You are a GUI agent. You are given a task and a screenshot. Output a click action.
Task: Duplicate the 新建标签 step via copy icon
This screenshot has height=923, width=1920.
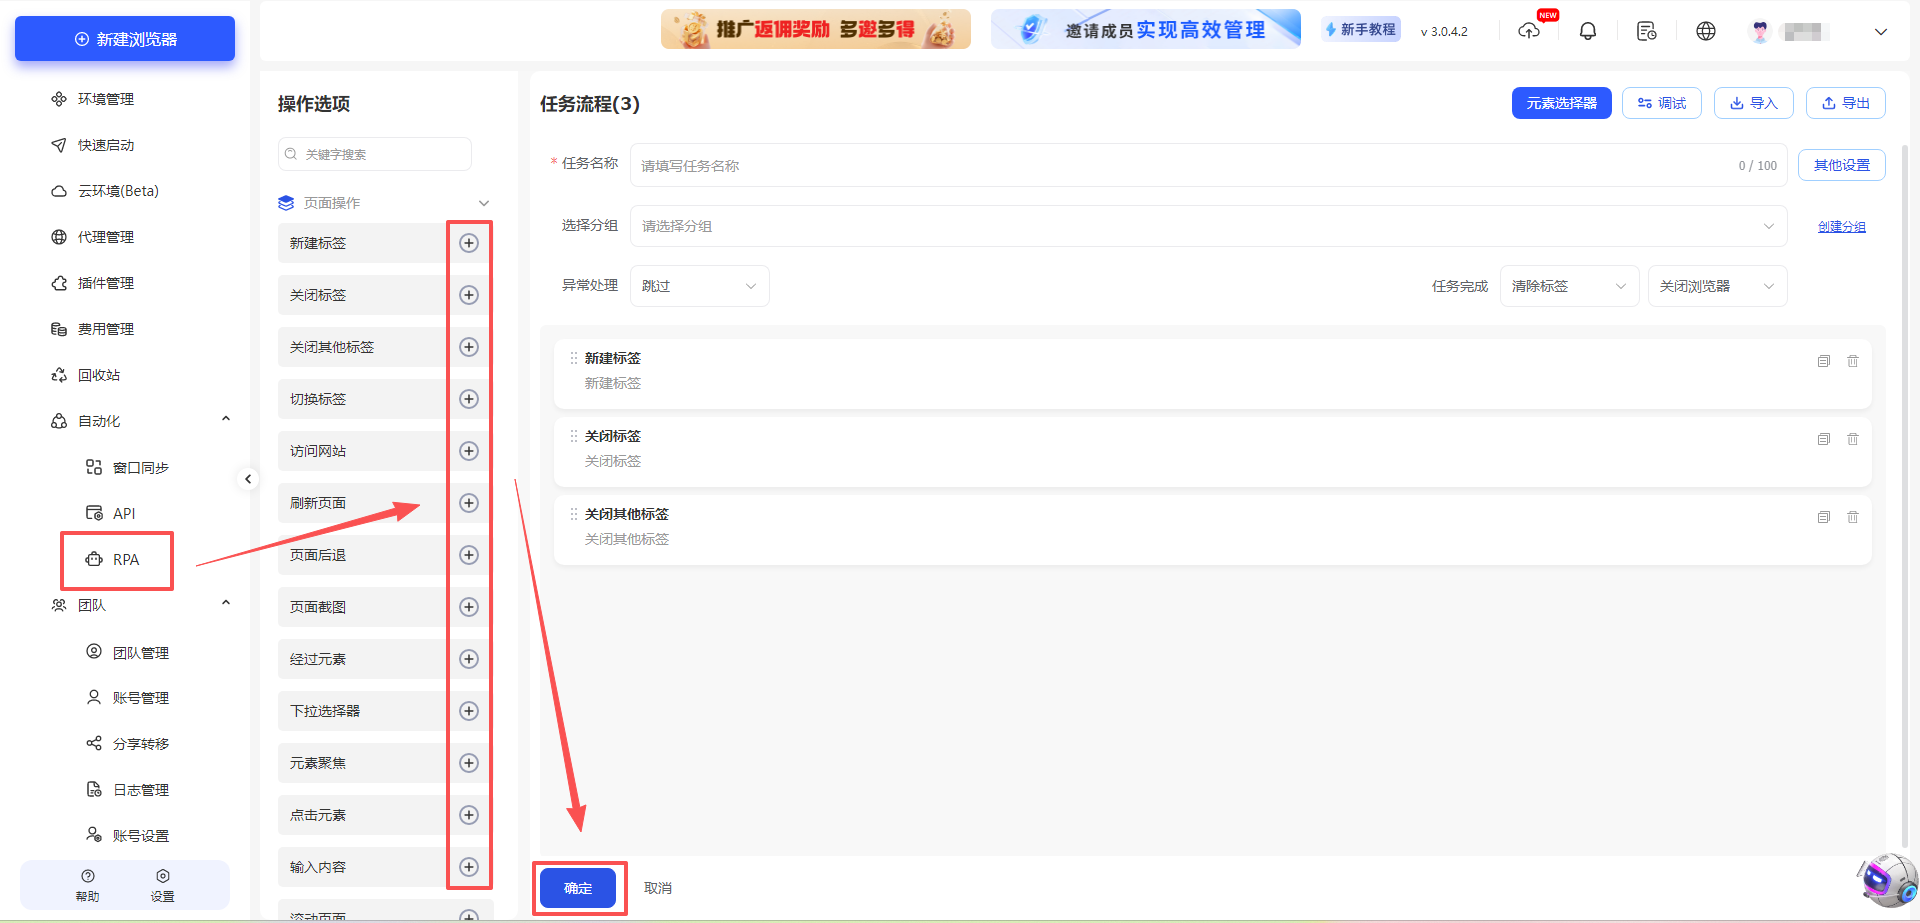[x=1824, y=361]
